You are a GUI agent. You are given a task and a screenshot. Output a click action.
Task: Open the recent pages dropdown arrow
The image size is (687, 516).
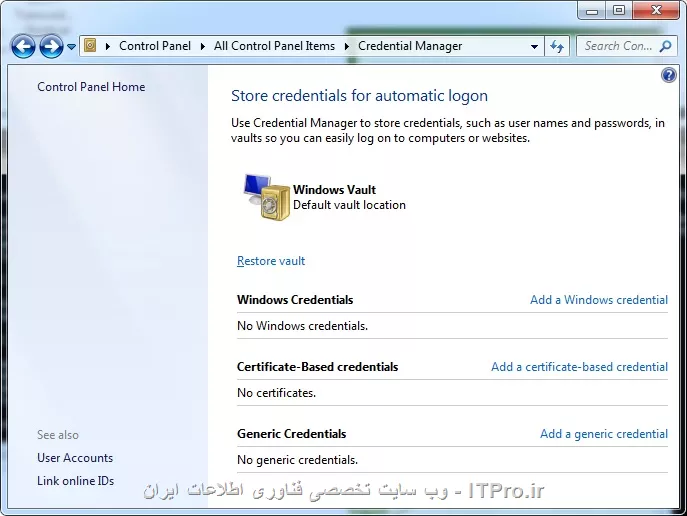71,46
